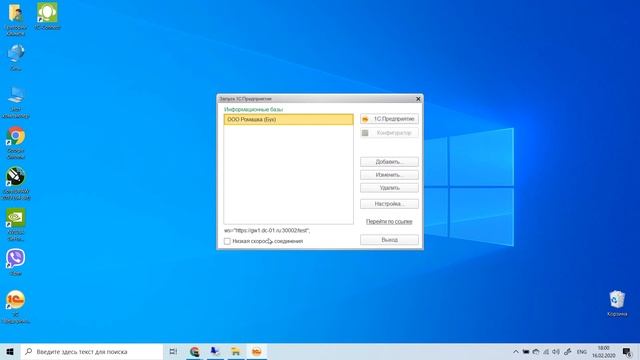
Task: Select the ООО Ромашка (Бух) infobase
Action: tap(289, 119)
